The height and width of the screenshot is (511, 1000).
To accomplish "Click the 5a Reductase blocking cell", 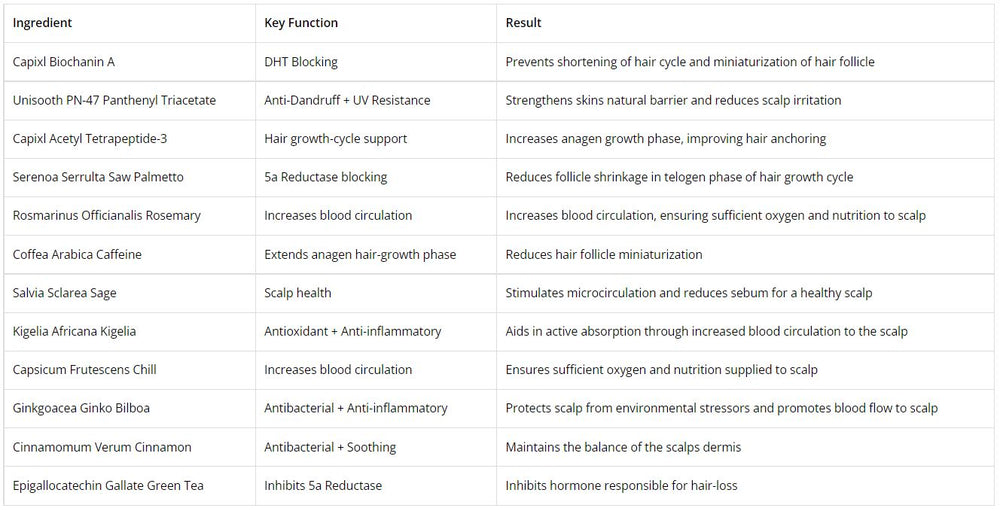I will (x=376, y=177).
